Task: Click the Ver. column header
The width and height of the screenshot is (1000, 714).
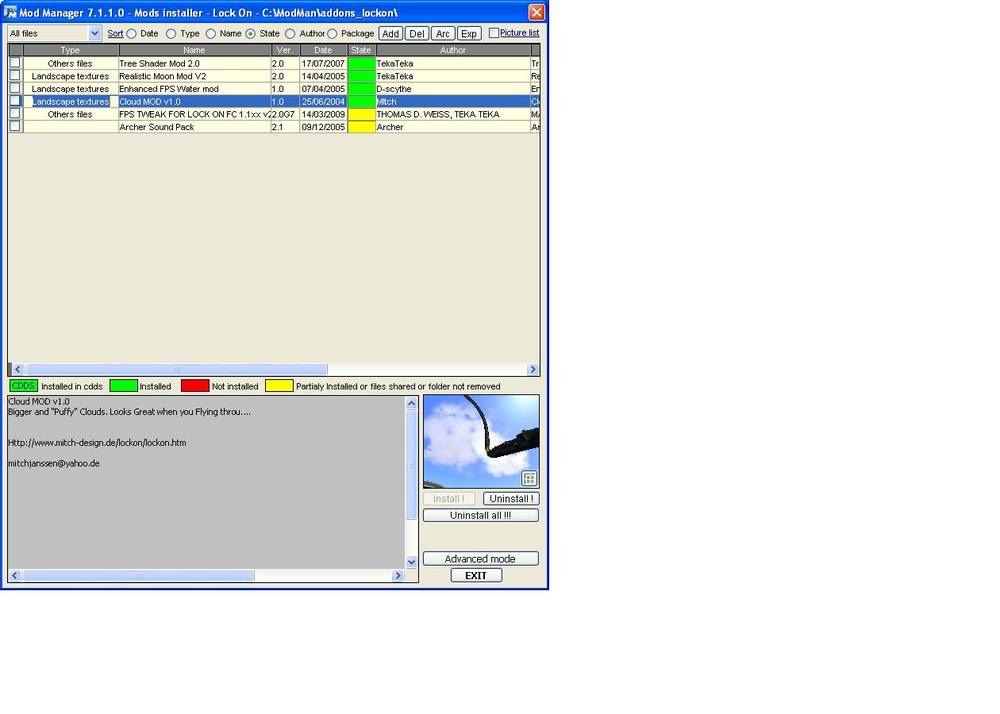Action: [x=285, y=50]
